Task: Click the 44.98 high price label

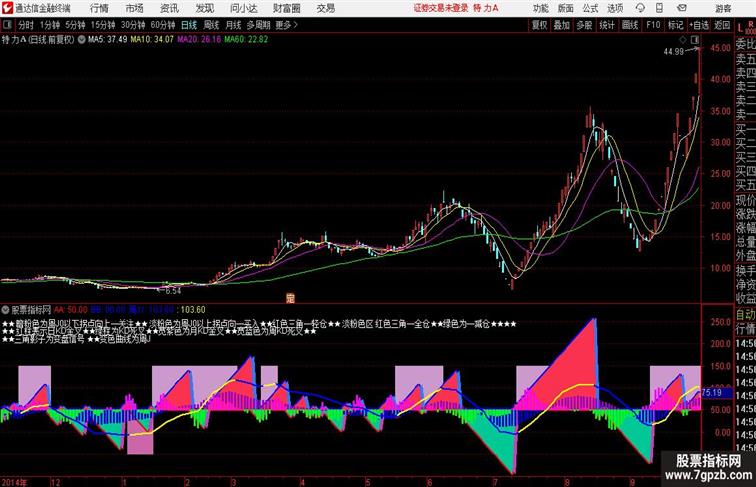Action: click(x=673, y=52)
